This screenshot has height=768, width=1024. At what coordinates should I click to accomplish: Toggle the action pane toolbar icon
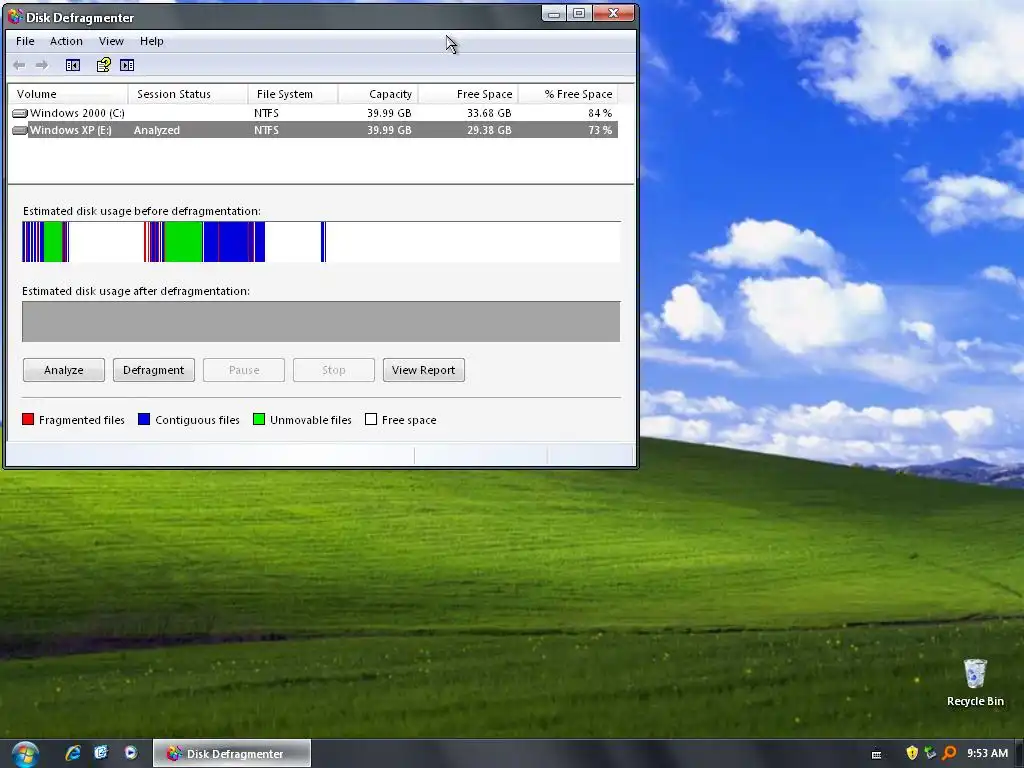(x=127, y=65)
